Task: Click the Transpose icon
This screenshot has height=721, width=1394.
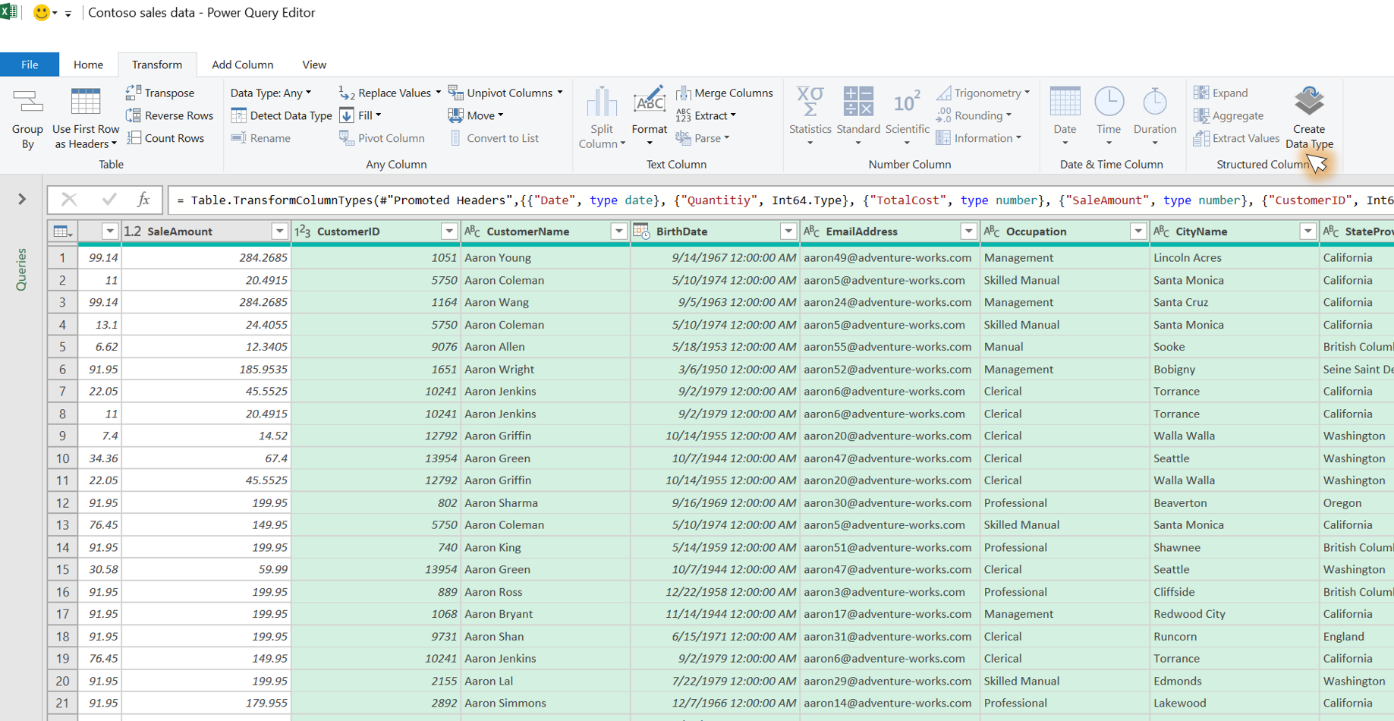Action: [134, 93]
